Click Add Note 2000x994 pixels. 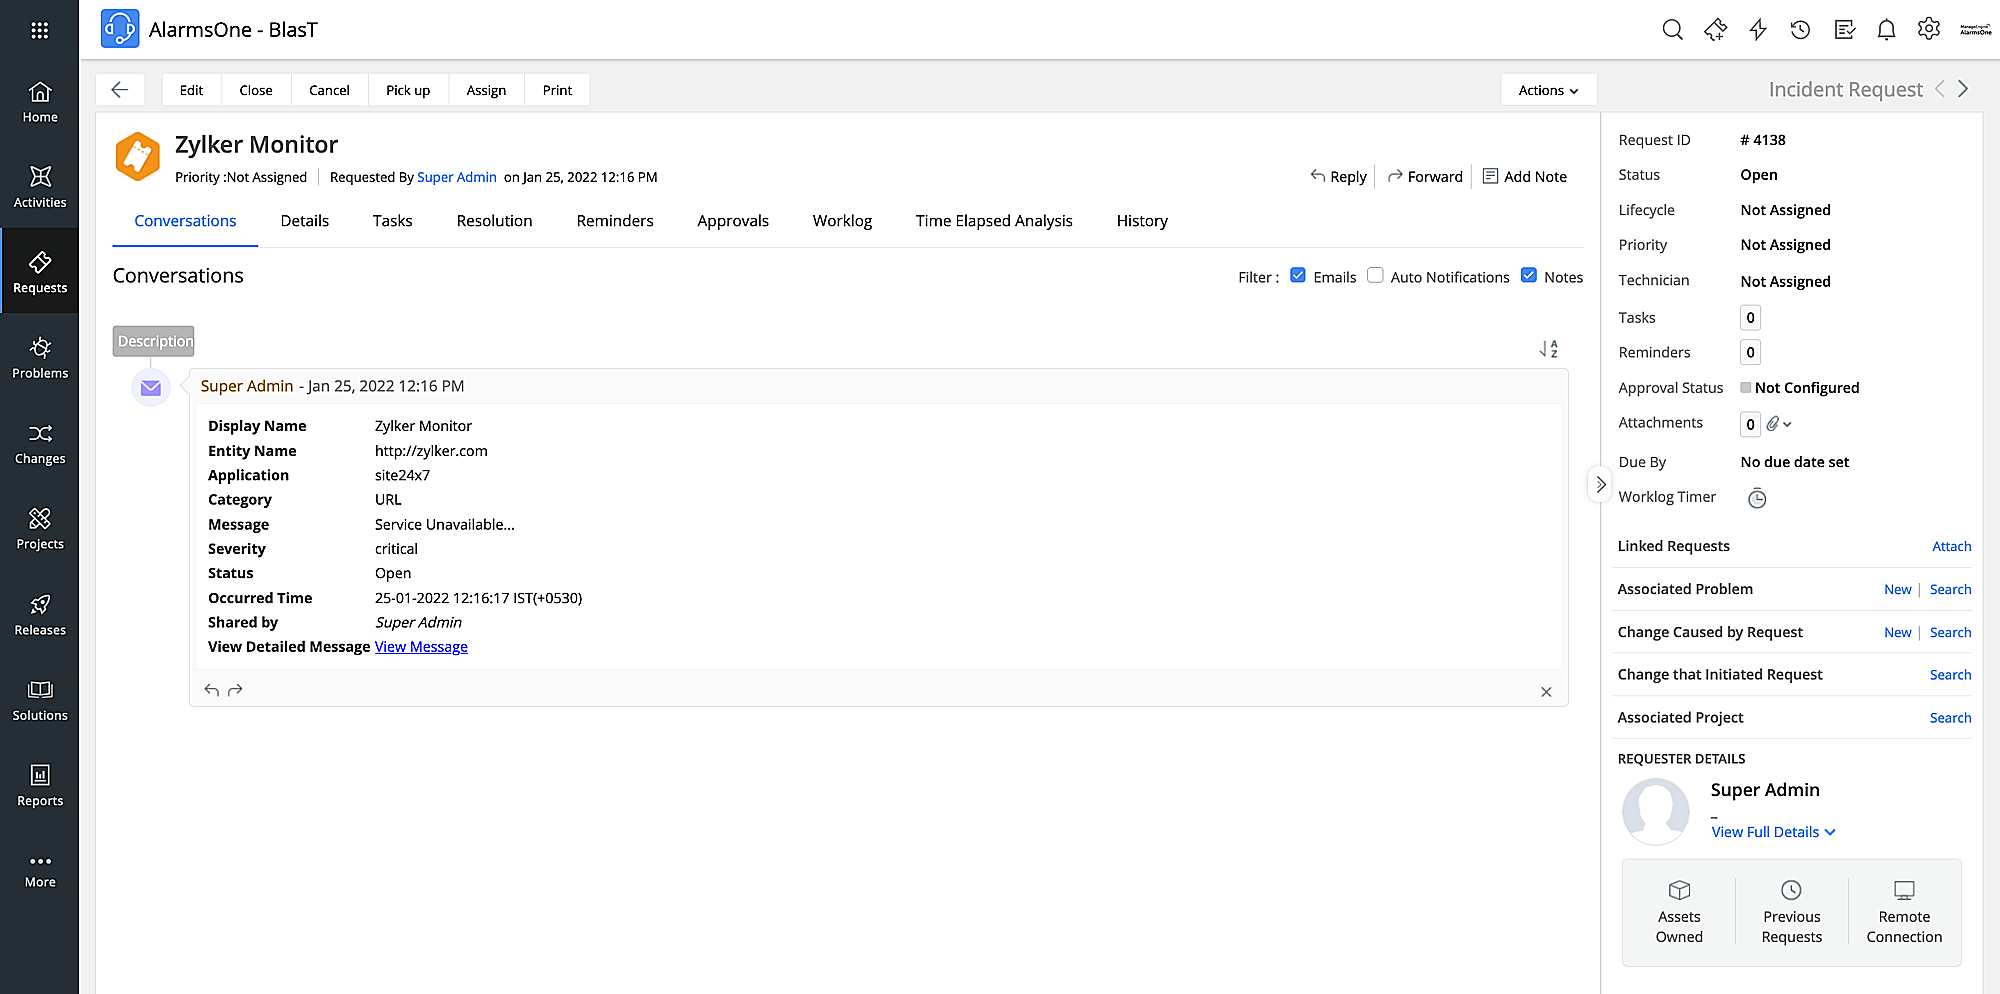tap(1525, 177)
